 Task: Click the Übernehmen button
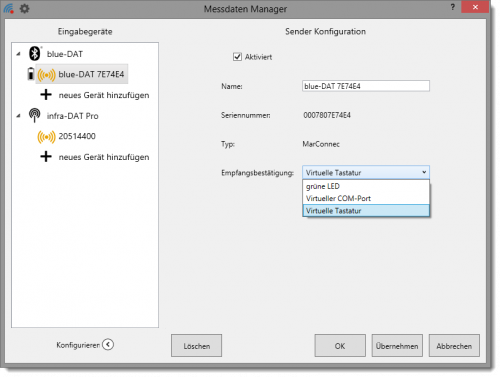397,346
